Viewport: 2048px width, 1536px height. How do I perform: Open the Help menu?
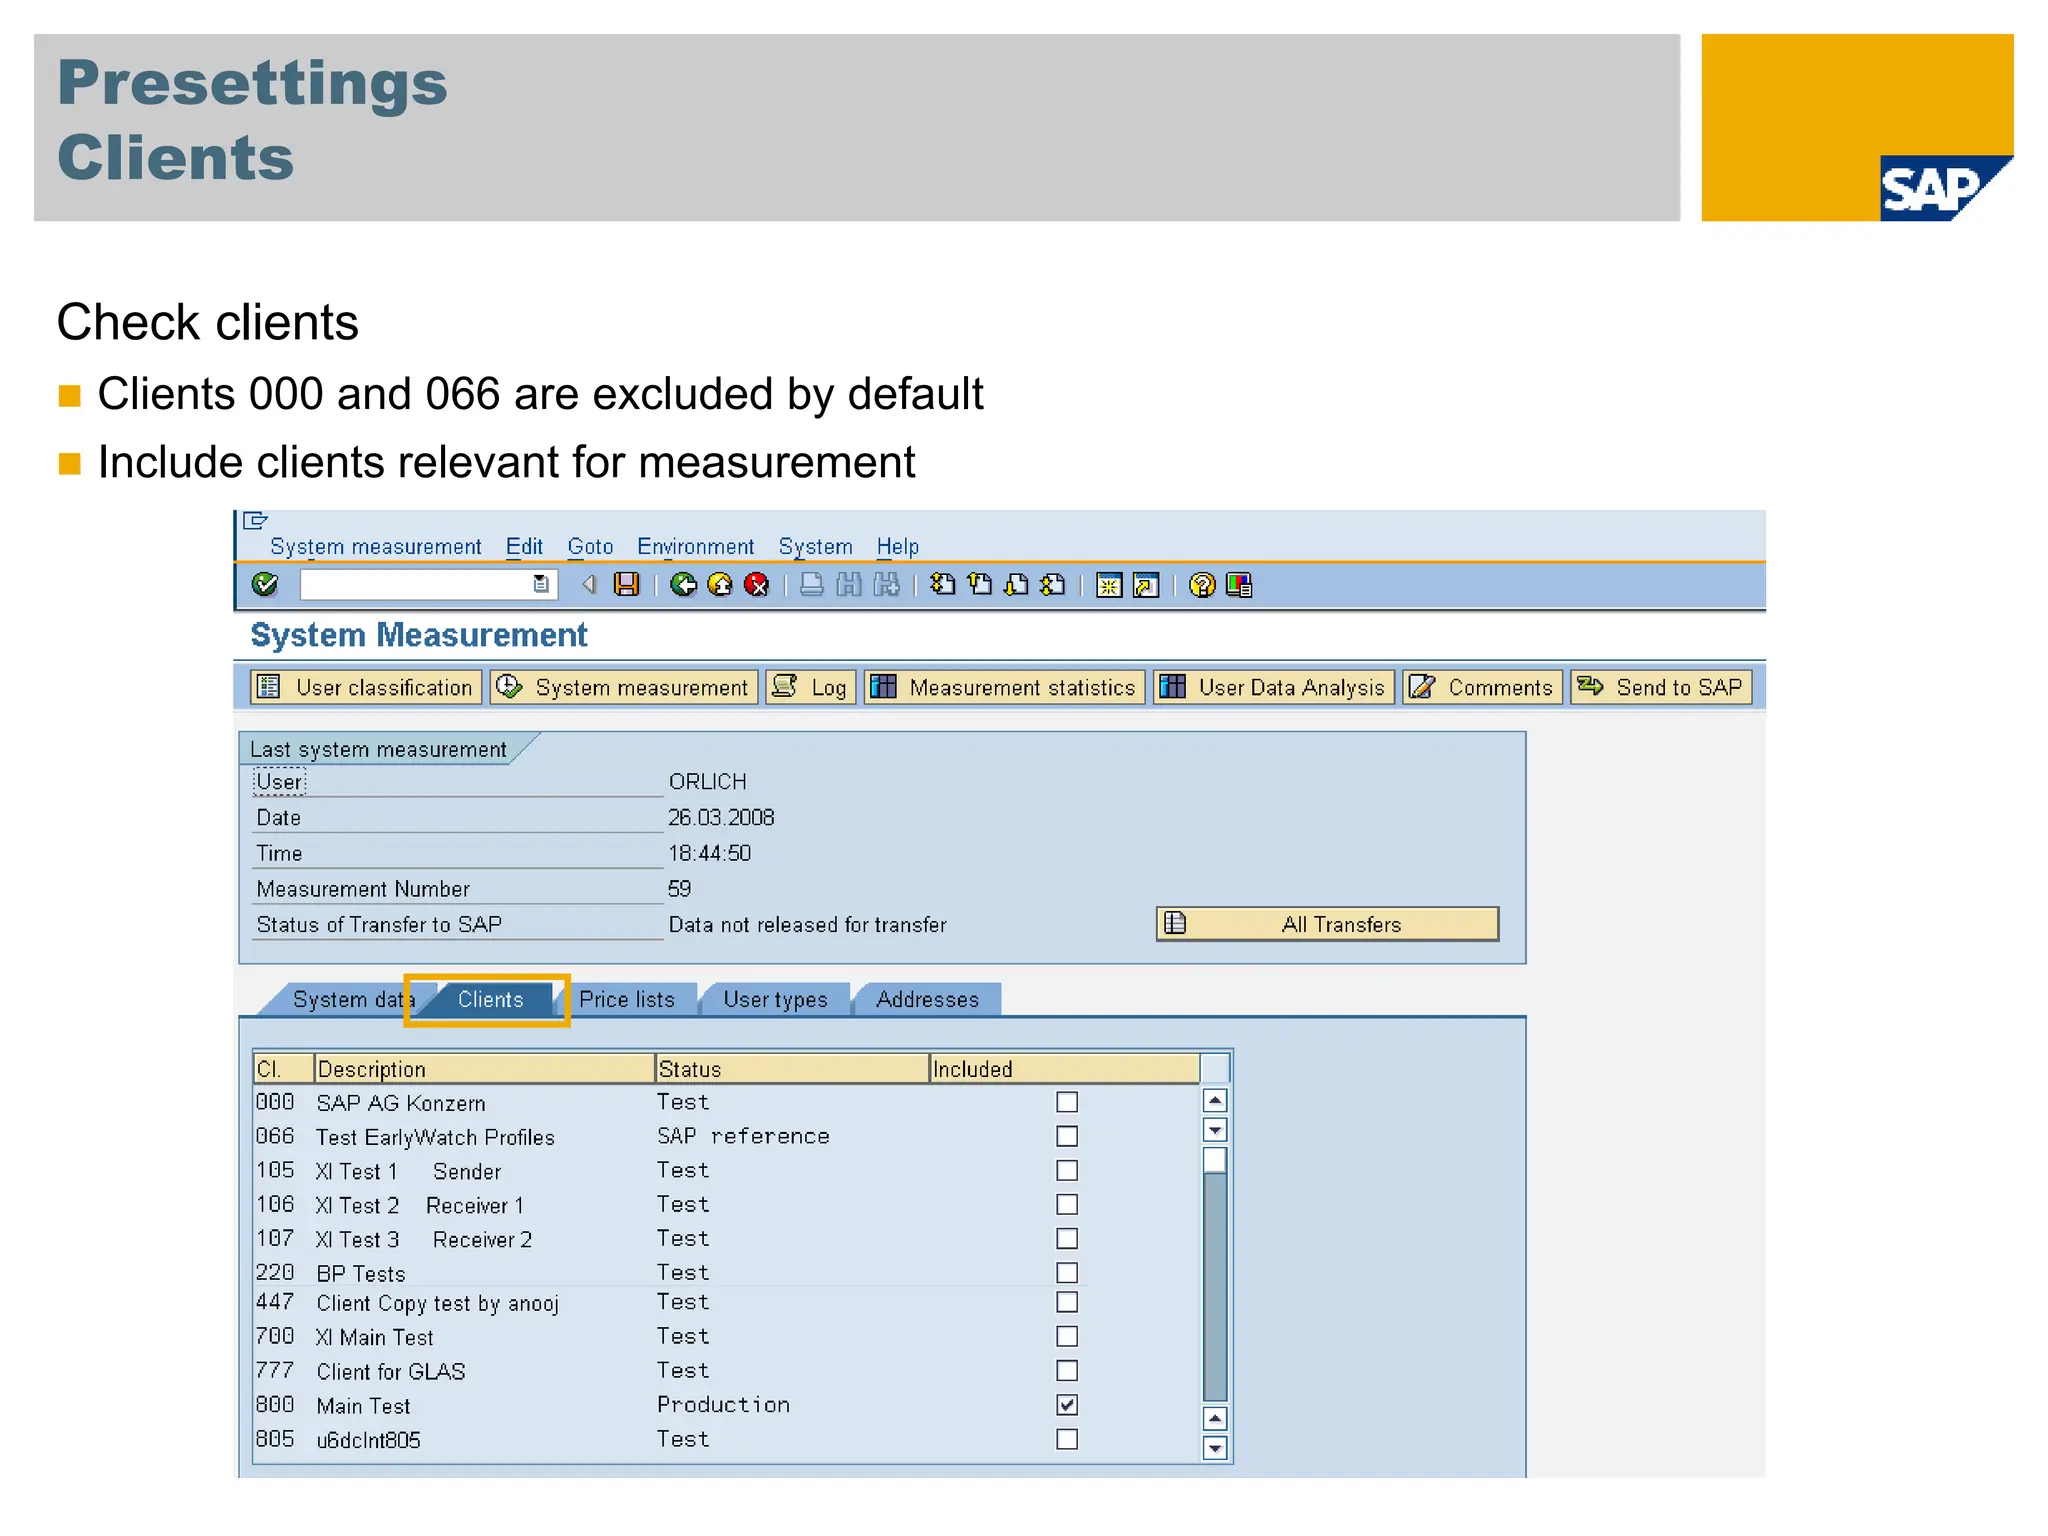click(x=898, y=546)
